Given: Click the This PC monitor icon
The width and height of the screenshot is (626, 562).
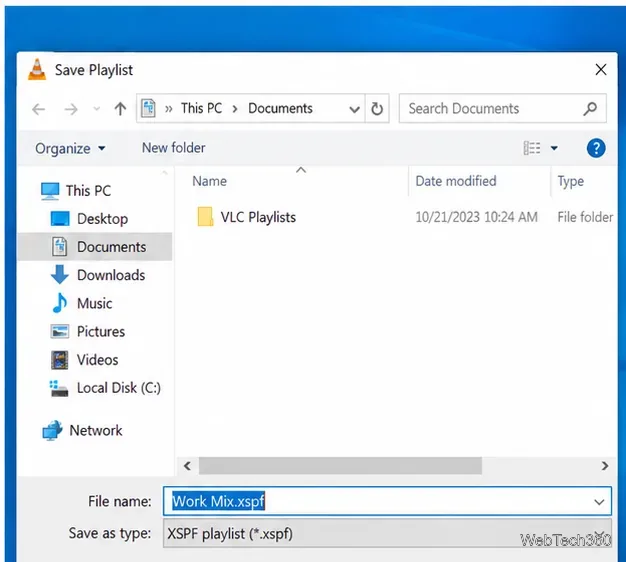Looking at the screenshot, I should pos(50,191).
